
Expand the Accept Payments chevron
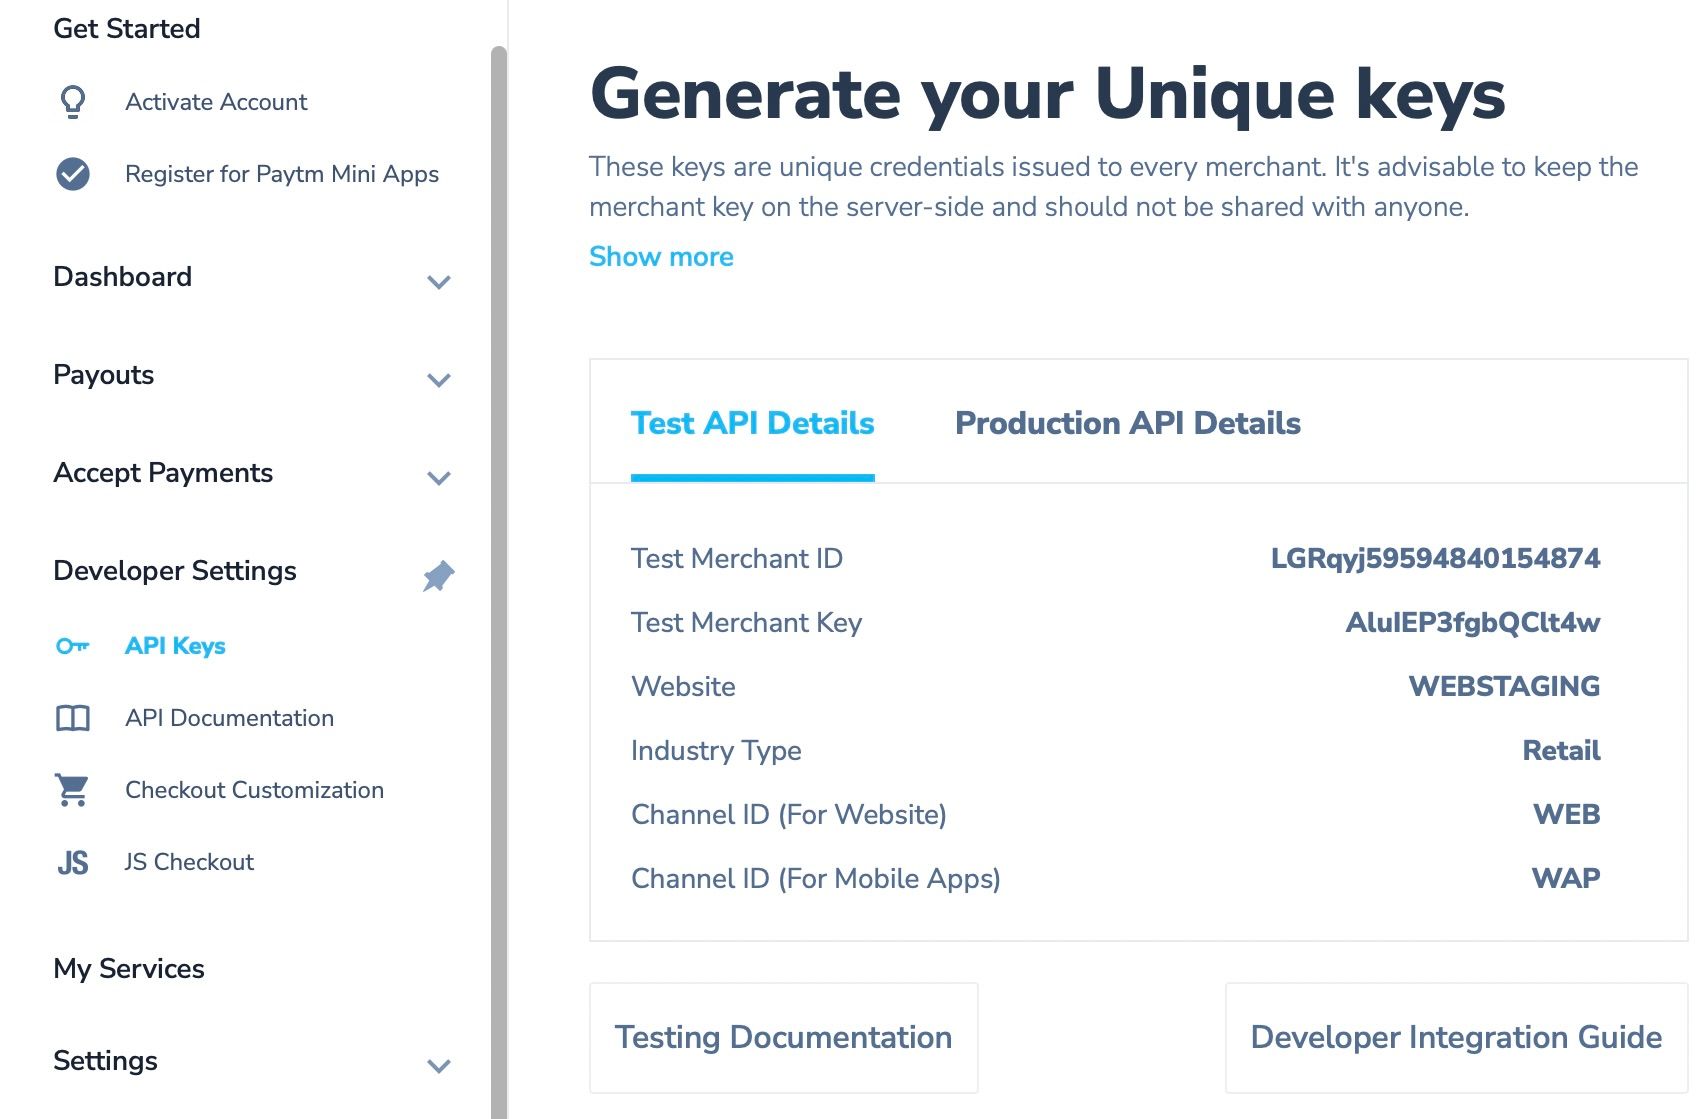pos(439,478)
